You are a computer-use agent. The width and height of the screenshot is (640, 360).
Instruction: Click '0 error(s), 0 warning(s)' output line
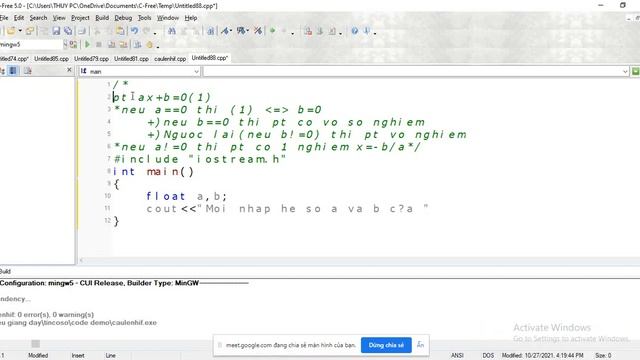pyautogui.click(x=56, y=315)
